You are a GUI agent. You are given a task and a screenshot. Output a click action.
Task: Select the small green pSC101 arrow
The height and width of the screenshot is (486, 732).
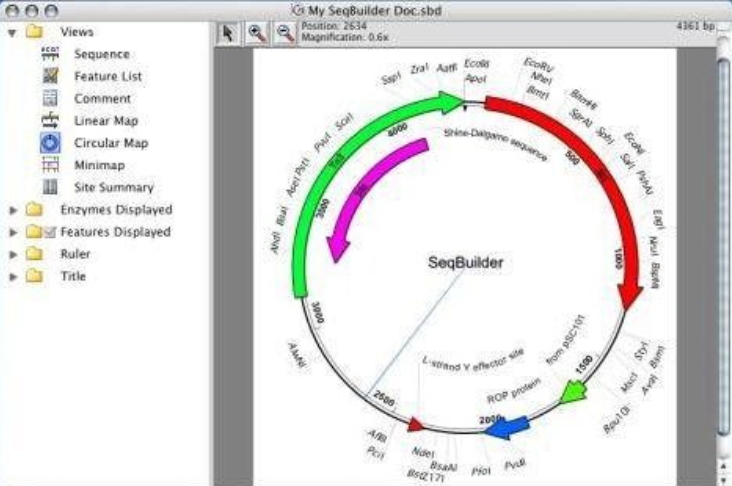click(573, 392)
